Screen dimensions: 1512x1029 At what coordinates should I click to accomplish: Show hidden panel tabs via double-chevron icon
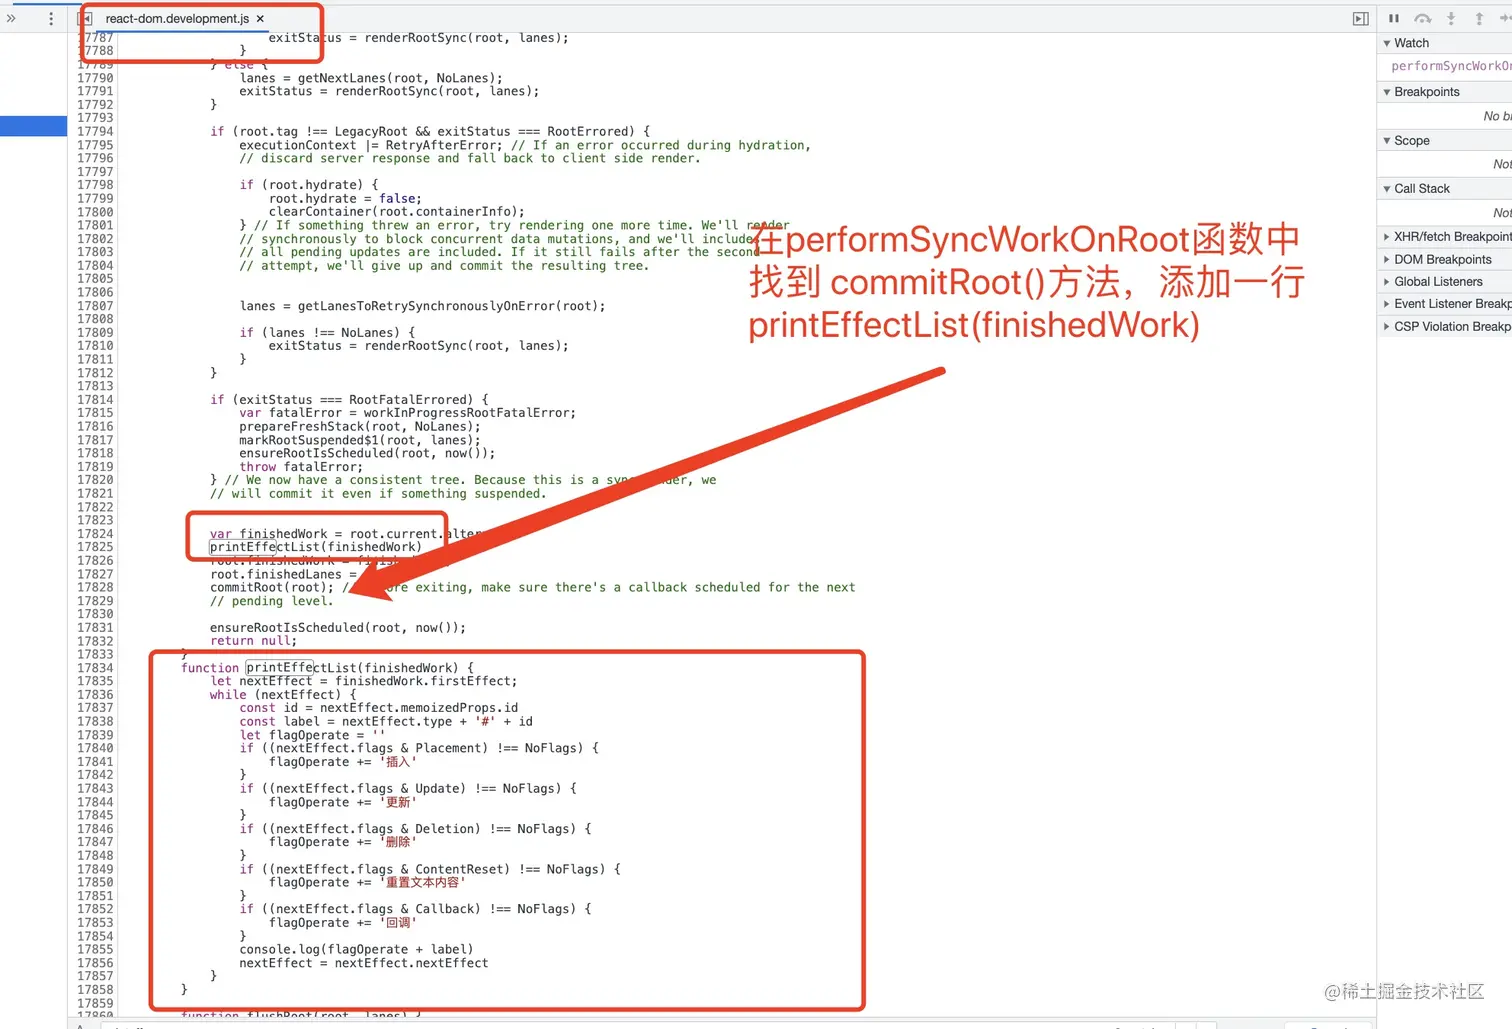coord(13,18)
